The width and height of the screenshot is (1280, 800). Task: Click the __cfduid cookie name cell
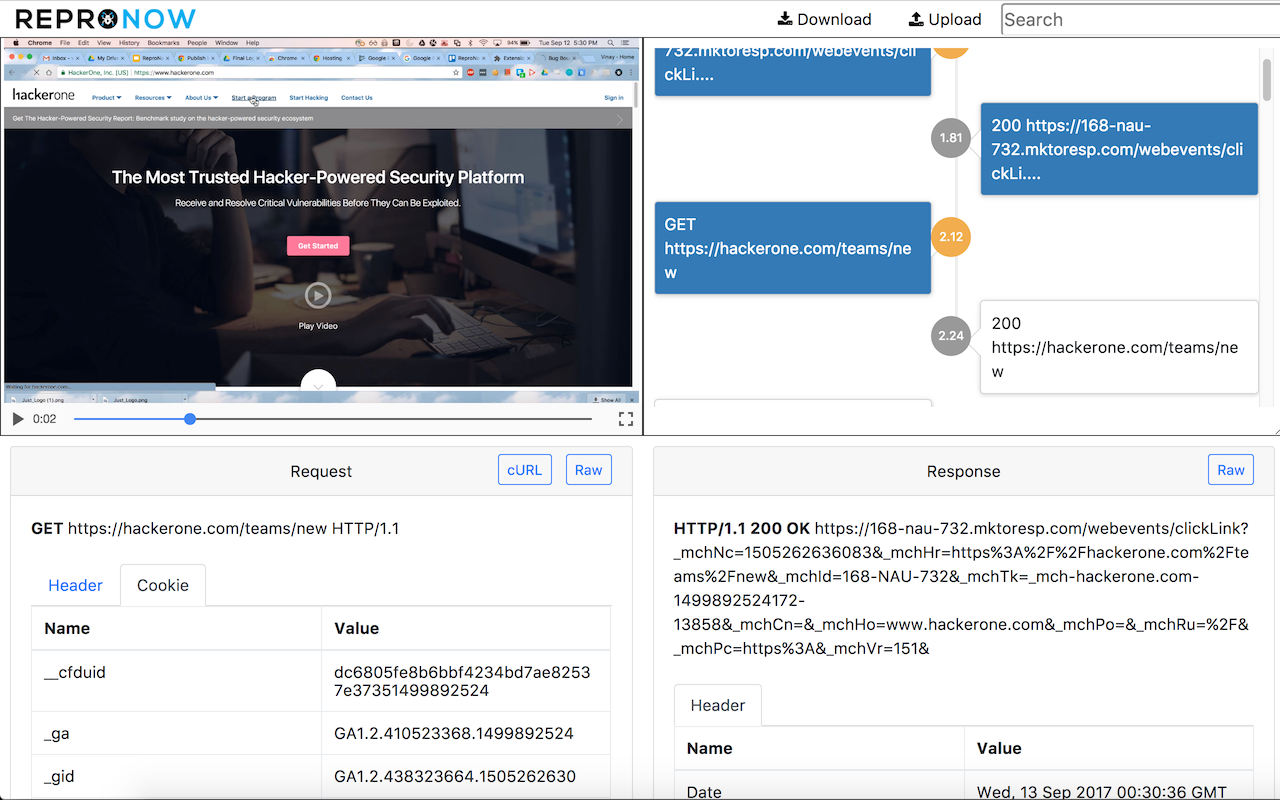pyautogui.click(x=176, y=681)
